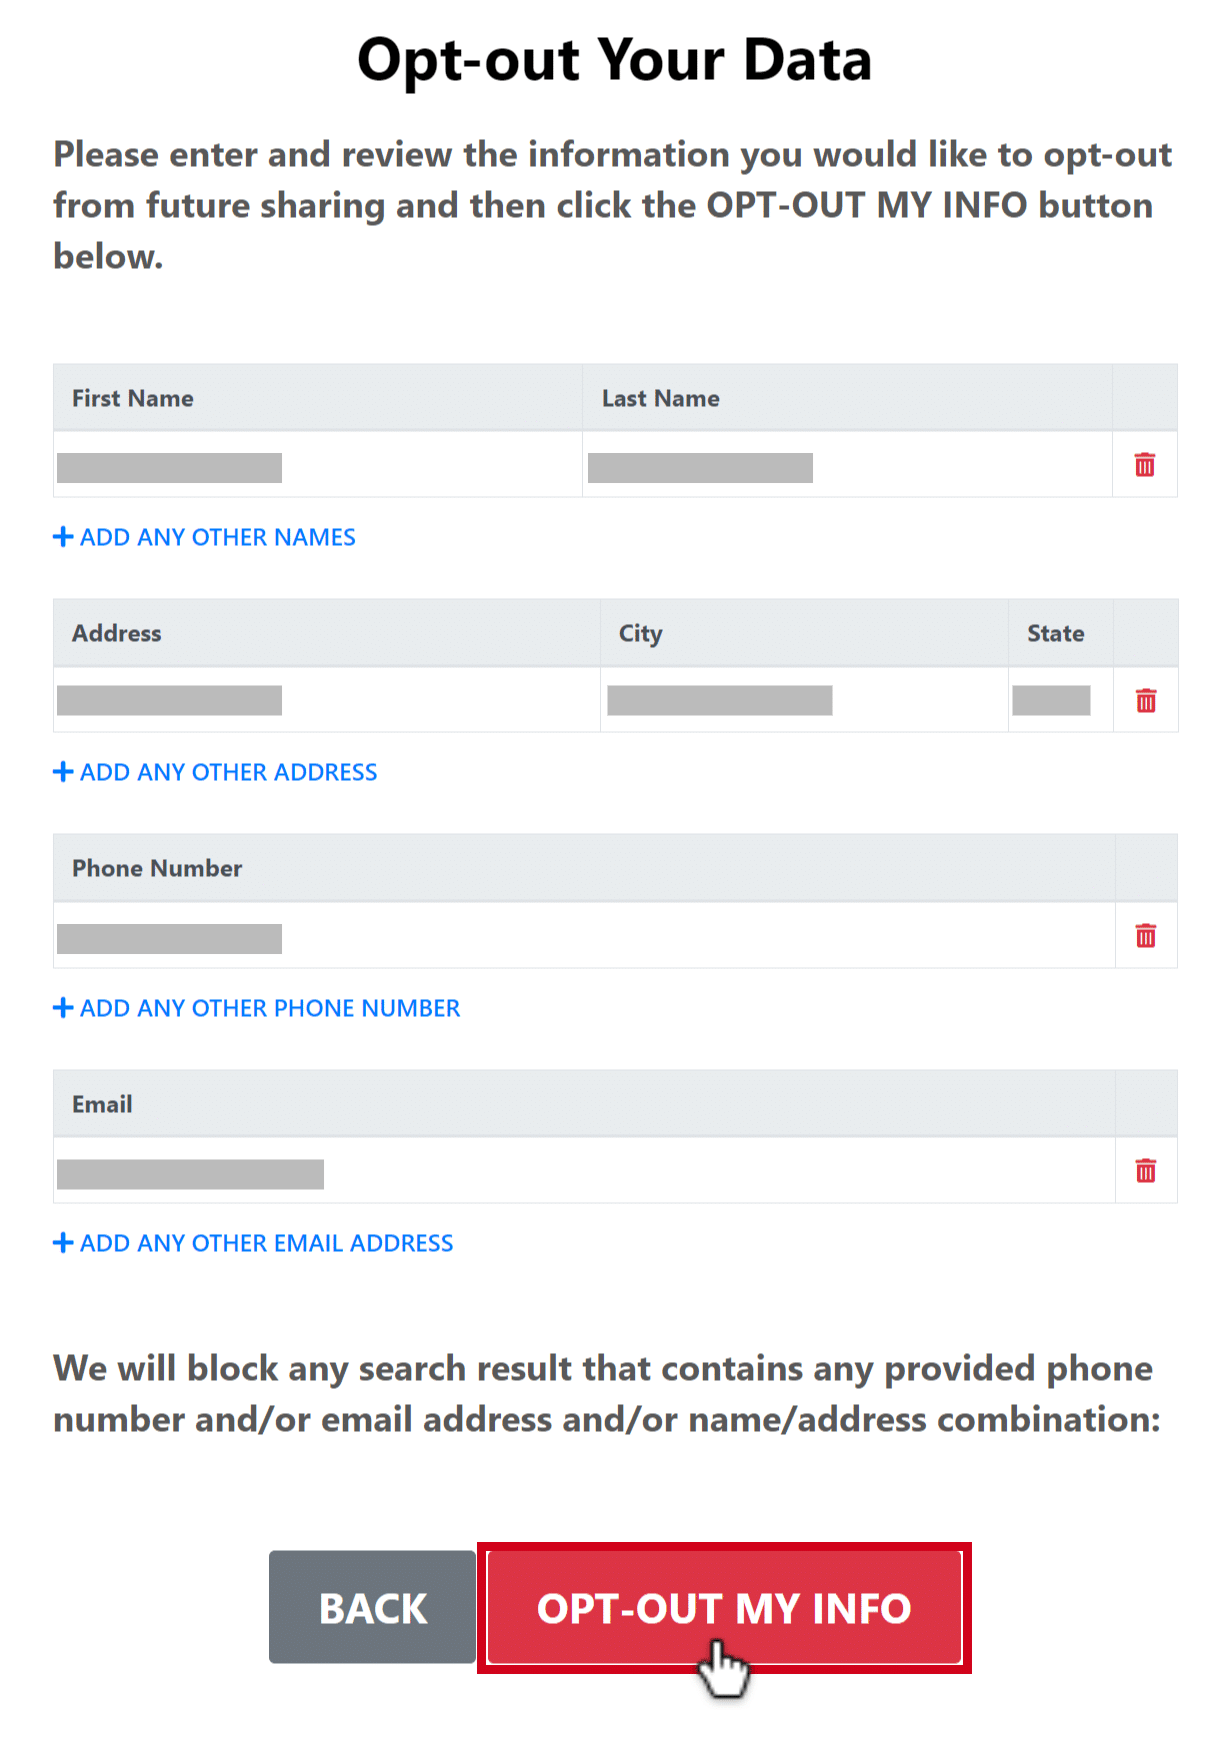Focus the City input field
The height and width of the screenshot is (1753, 1215).
(x=720, y=701)
